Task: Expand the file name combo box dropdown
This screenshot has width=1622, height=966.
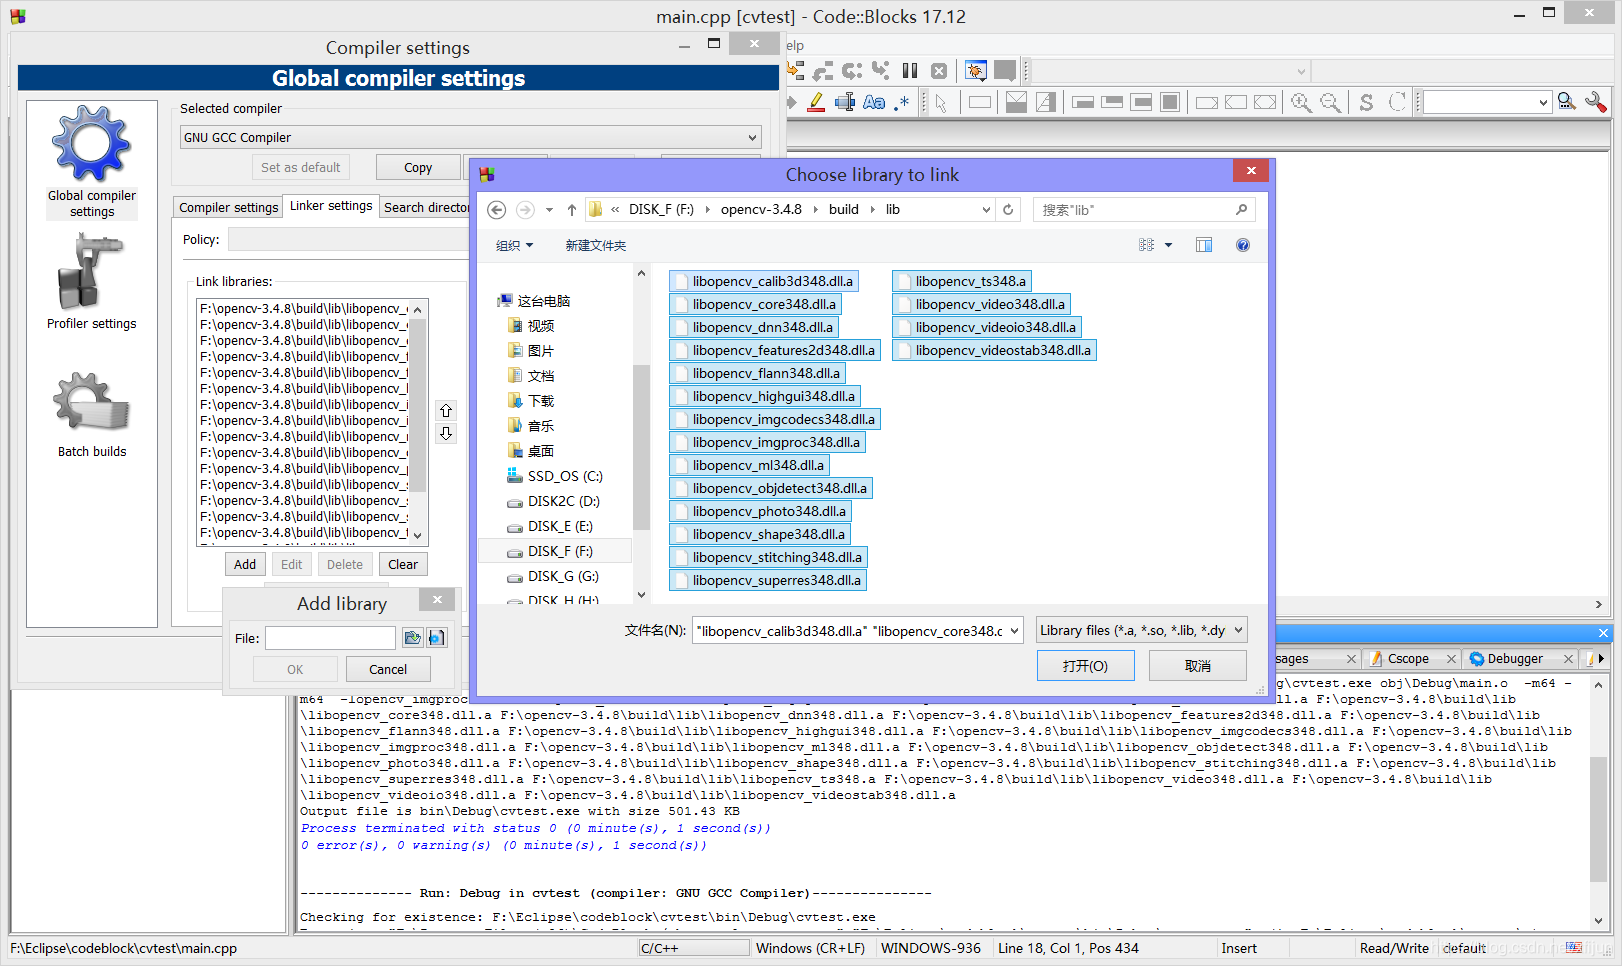Action: coord(1014,631)
